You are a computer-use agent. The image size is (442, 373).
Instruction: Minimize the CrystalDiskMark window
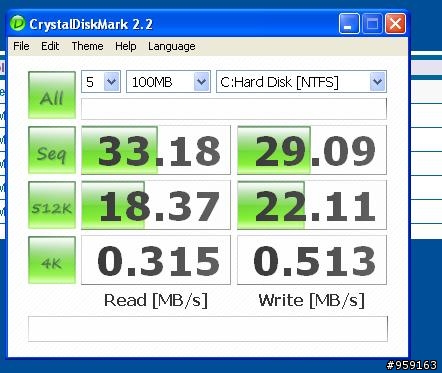(349, 24)
